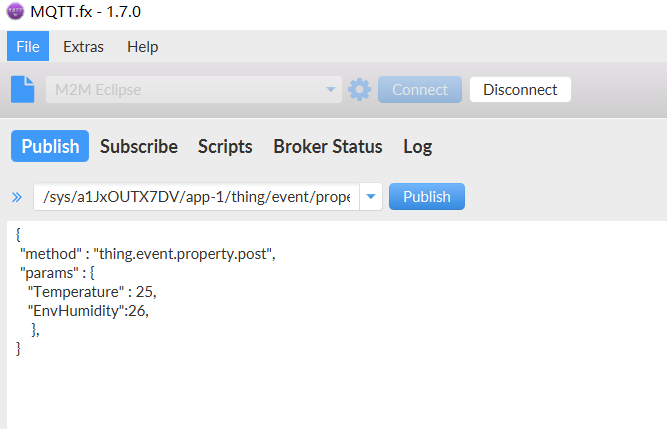Switch to the Publish tab

[50, 146]
